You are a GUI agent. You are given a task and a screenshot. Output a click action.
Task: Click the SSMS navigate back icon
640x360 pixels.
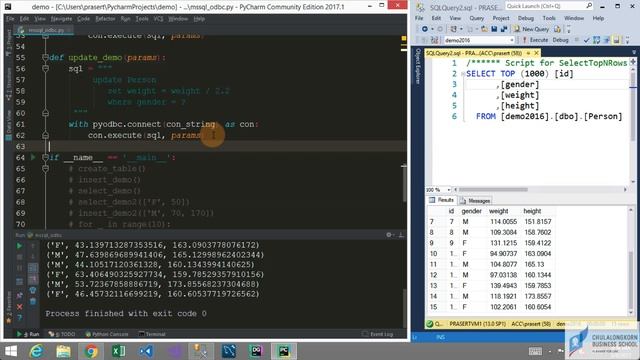pos(424,29)
